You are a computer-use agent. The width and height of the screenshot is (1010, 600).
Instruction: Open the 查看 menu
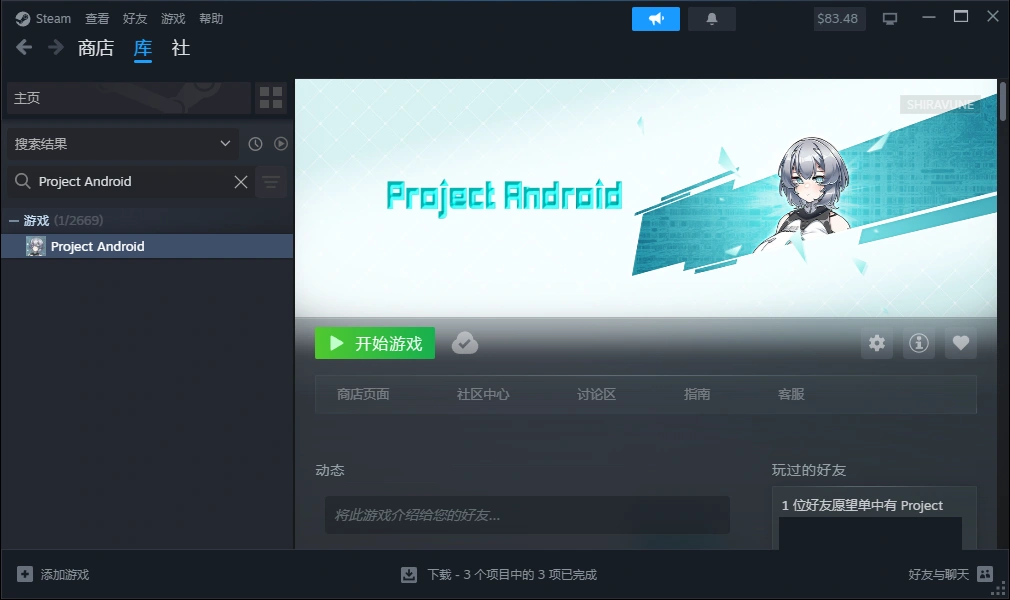point(97,19)
